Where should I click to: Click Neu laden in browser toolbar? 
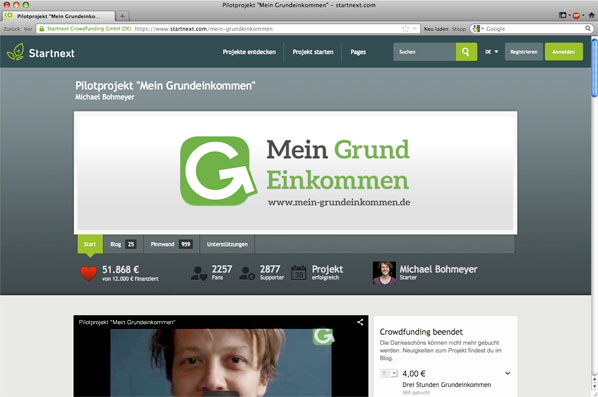tap(436, 29)
